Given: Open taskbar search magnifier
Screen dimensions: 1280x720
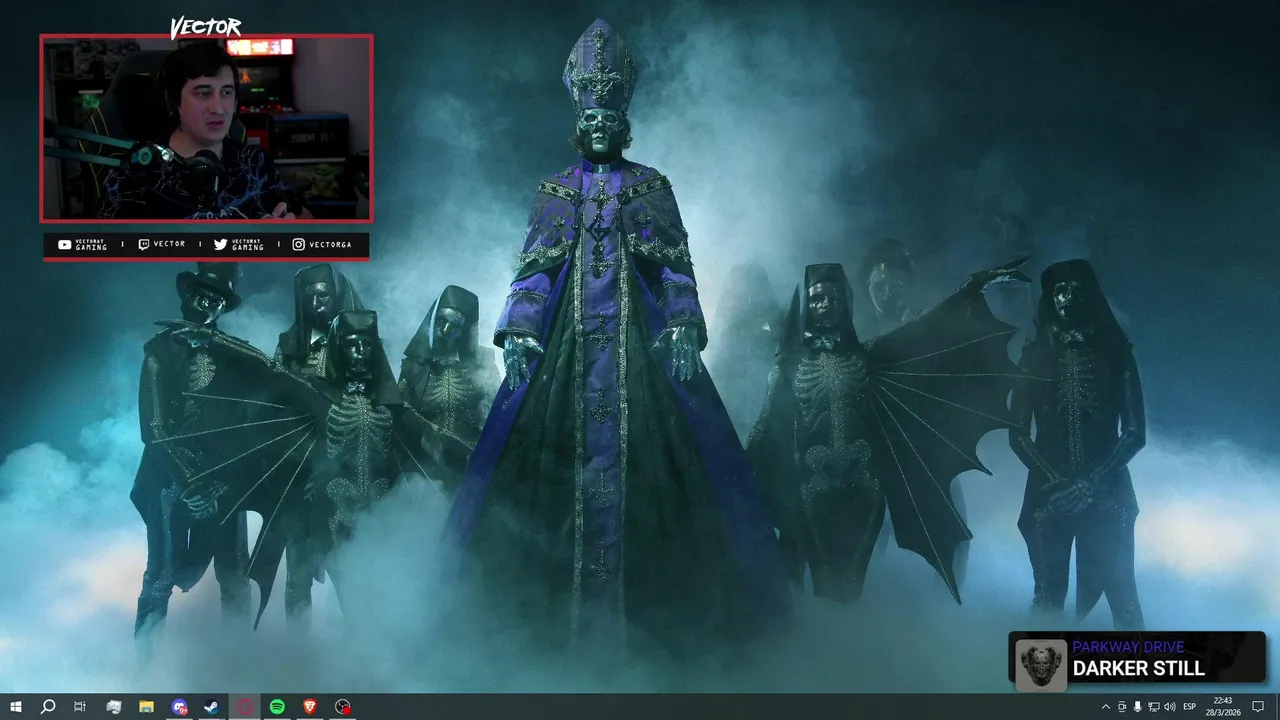Looking at the screenshot, I should [x=47, y=707].
